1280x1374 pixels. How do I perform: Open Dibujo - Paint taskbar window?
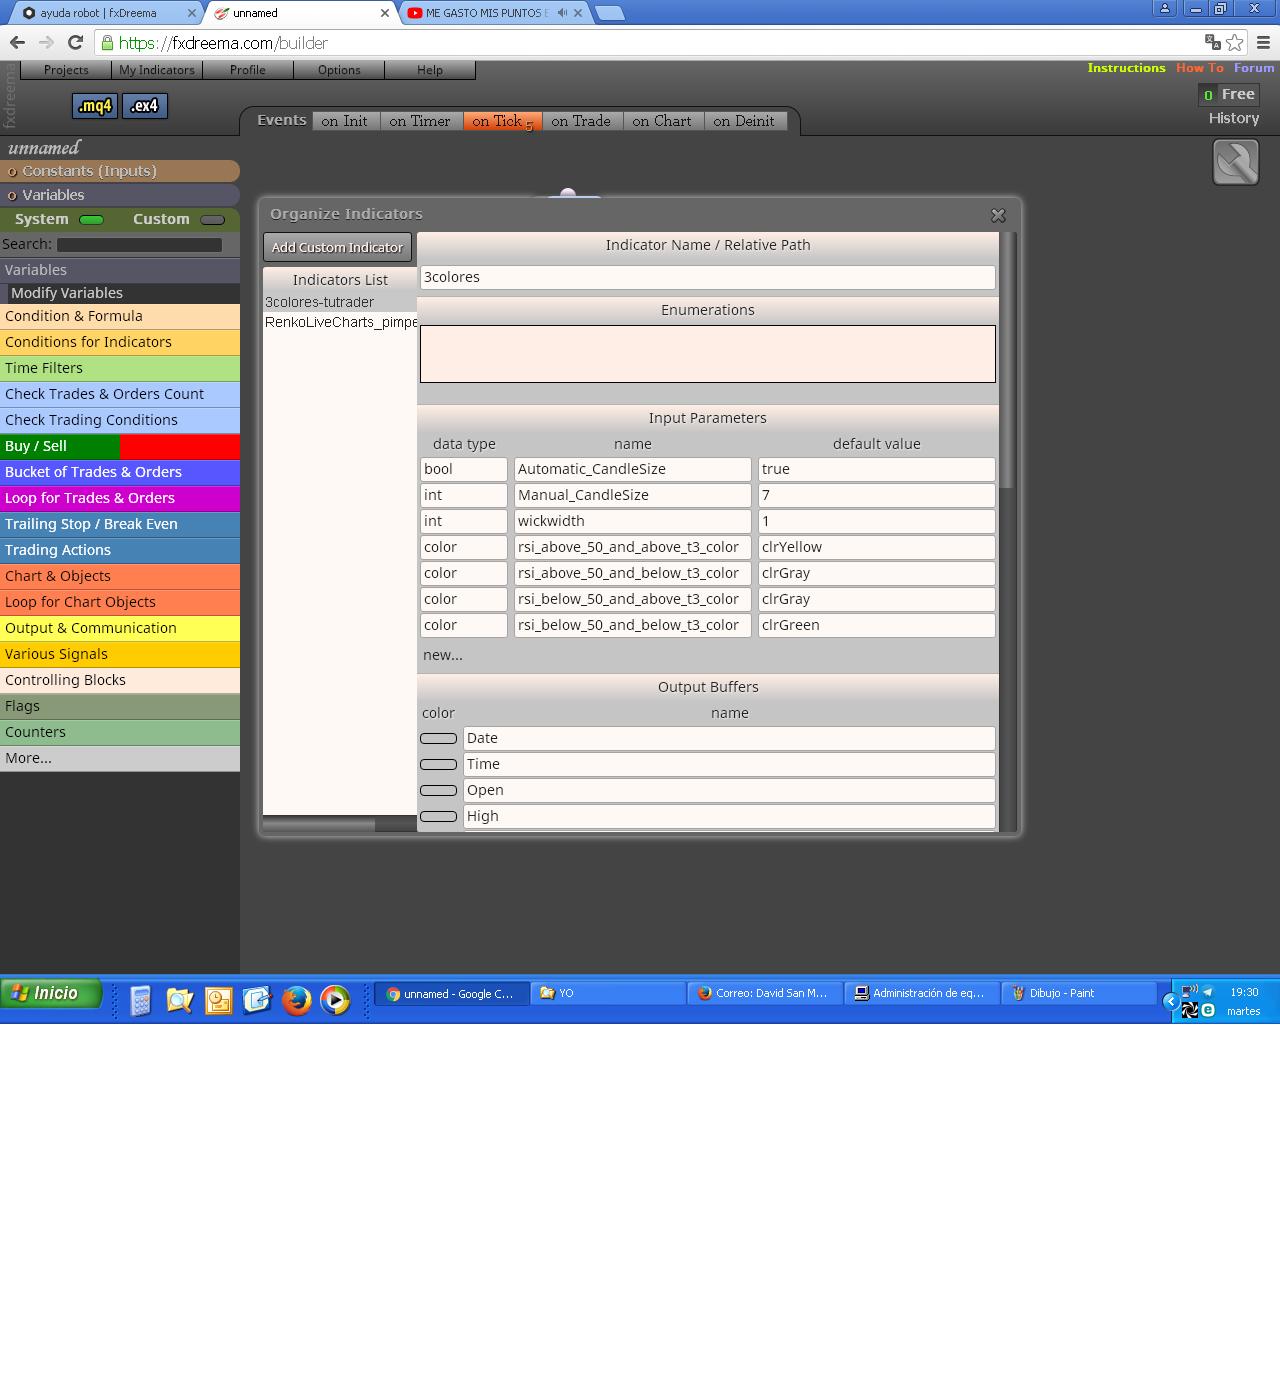(1079, 993)
